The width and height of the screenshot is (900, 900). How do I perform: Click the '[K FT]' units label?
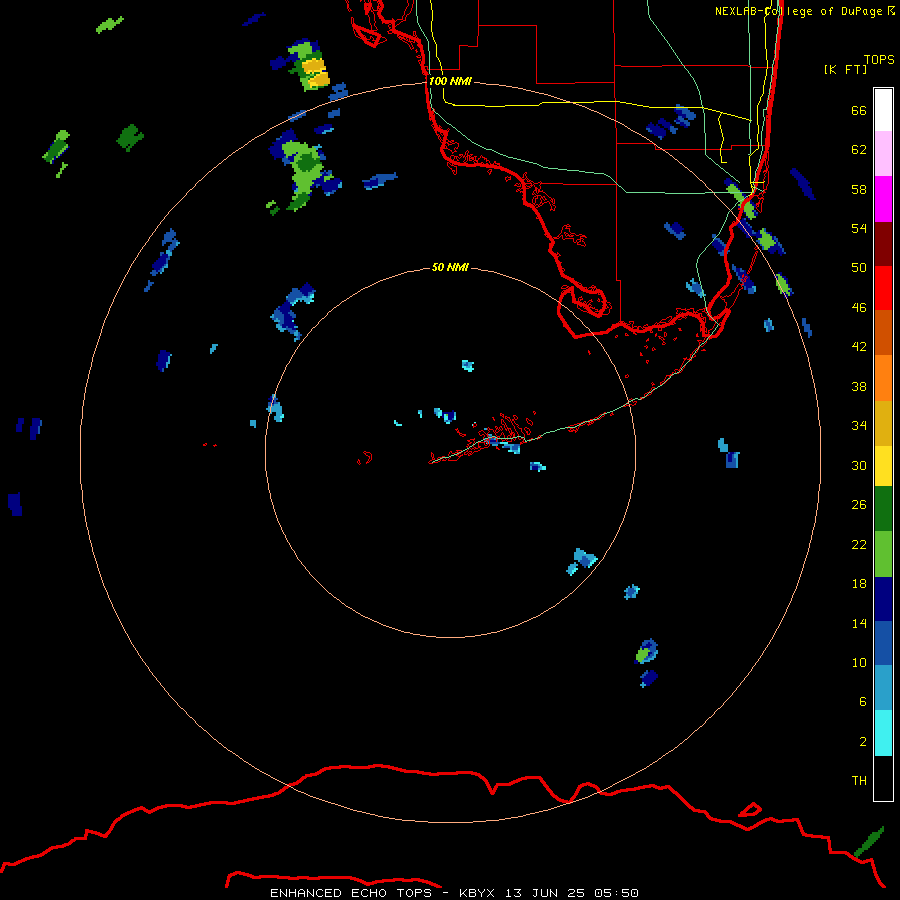click(845, 69)
